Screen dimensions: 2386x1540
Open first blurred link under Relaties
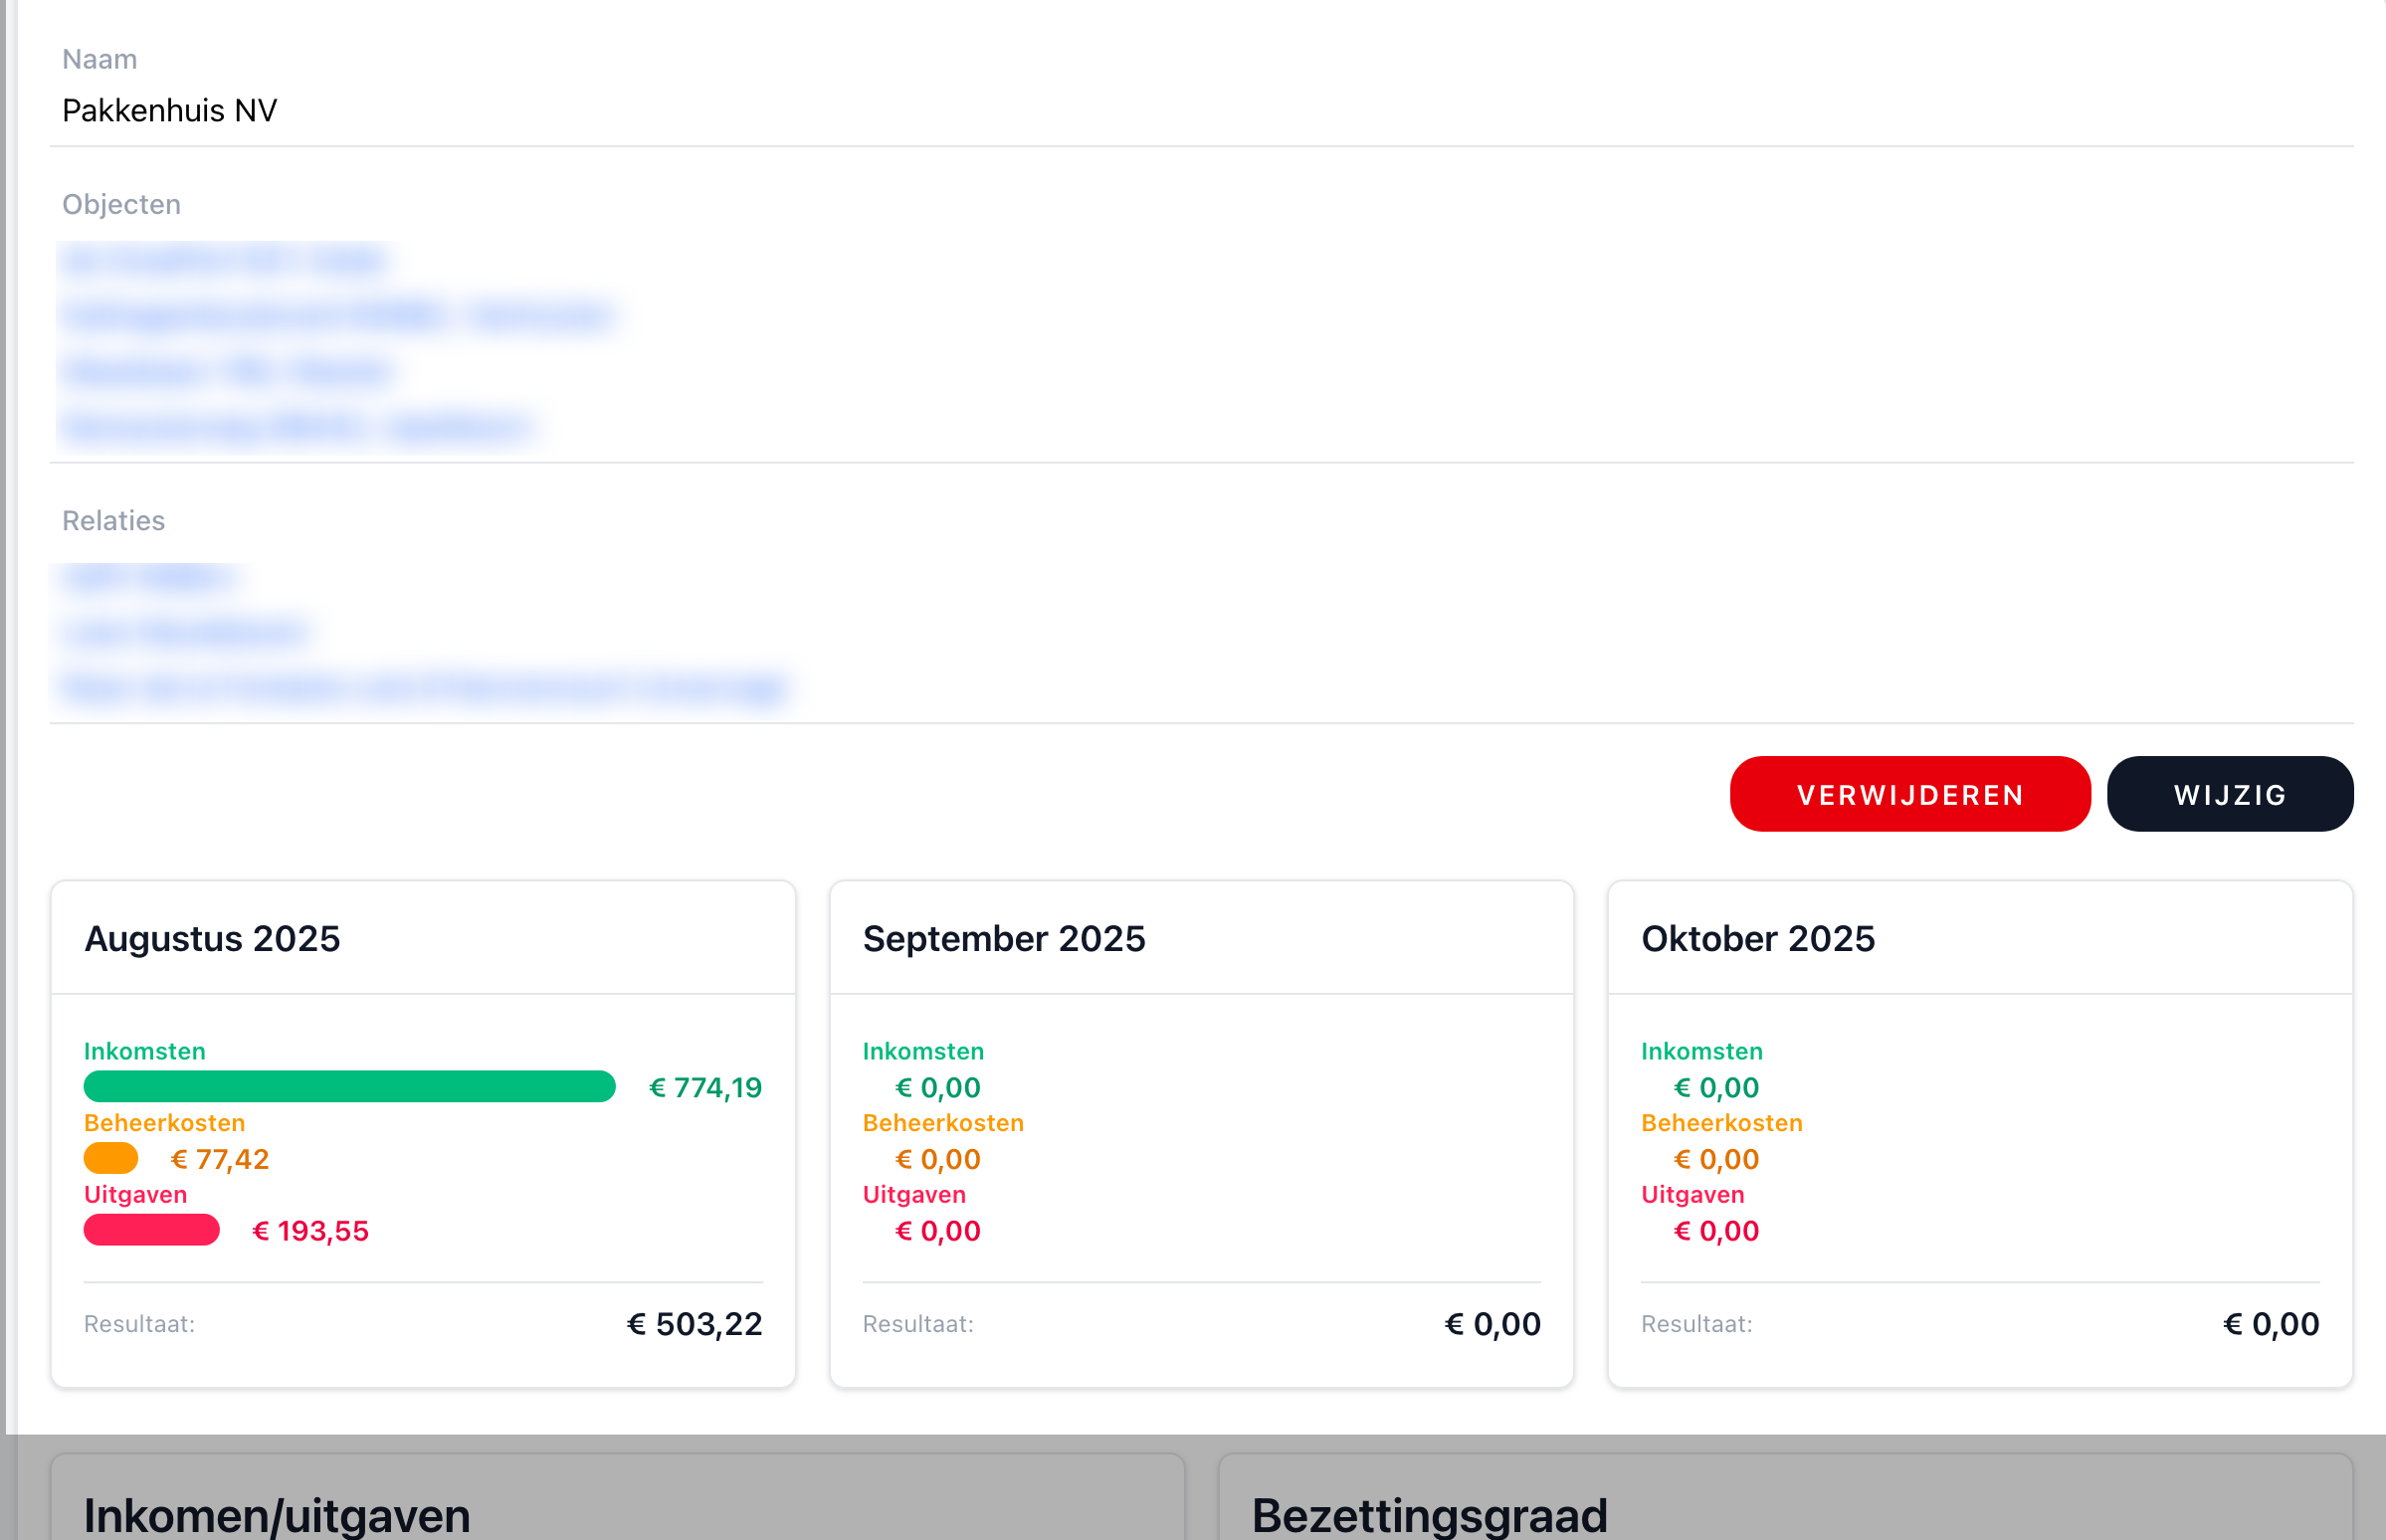click(x=148, y=578)
